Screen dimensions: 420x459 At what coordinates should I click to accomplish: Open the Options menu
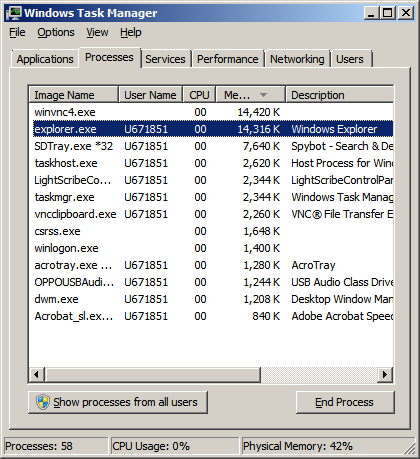(x=56, y=32)
